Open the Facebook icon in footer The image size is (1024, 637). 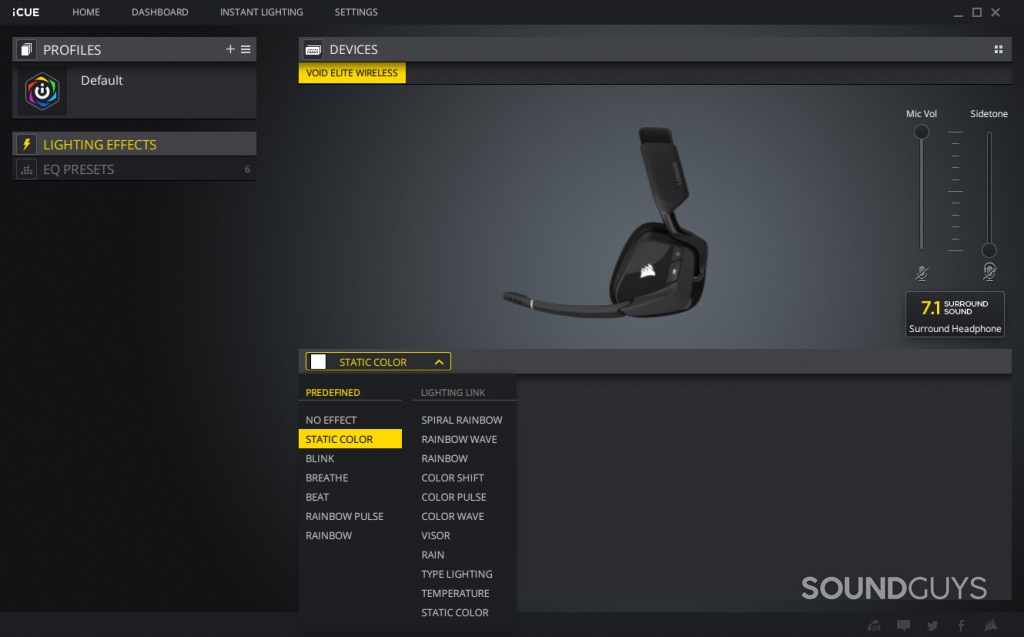coord(961,626)
